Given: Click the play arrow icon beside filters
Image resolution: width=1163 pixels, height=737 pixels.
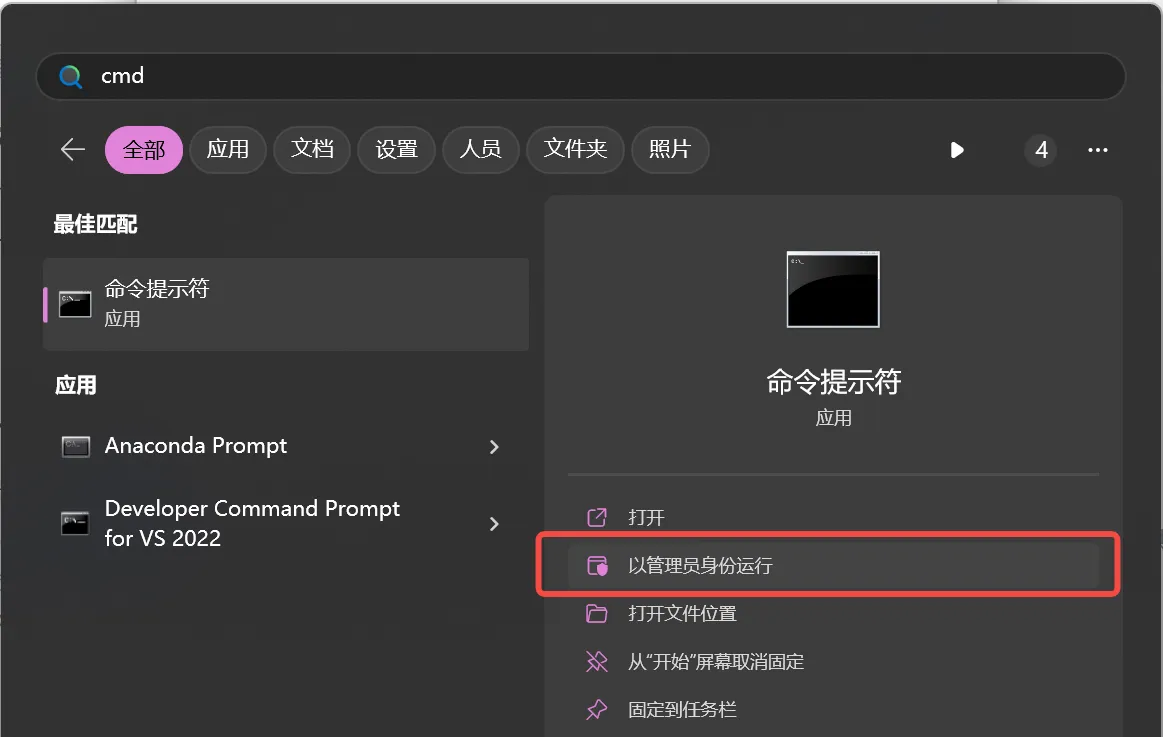Looking at the screenshot, I should point(957,150).
